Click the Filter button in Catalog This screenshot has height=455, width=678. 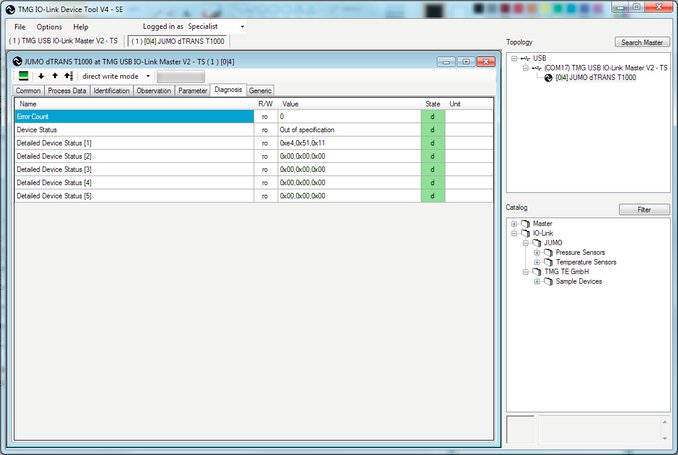click(x=644, y=209)
